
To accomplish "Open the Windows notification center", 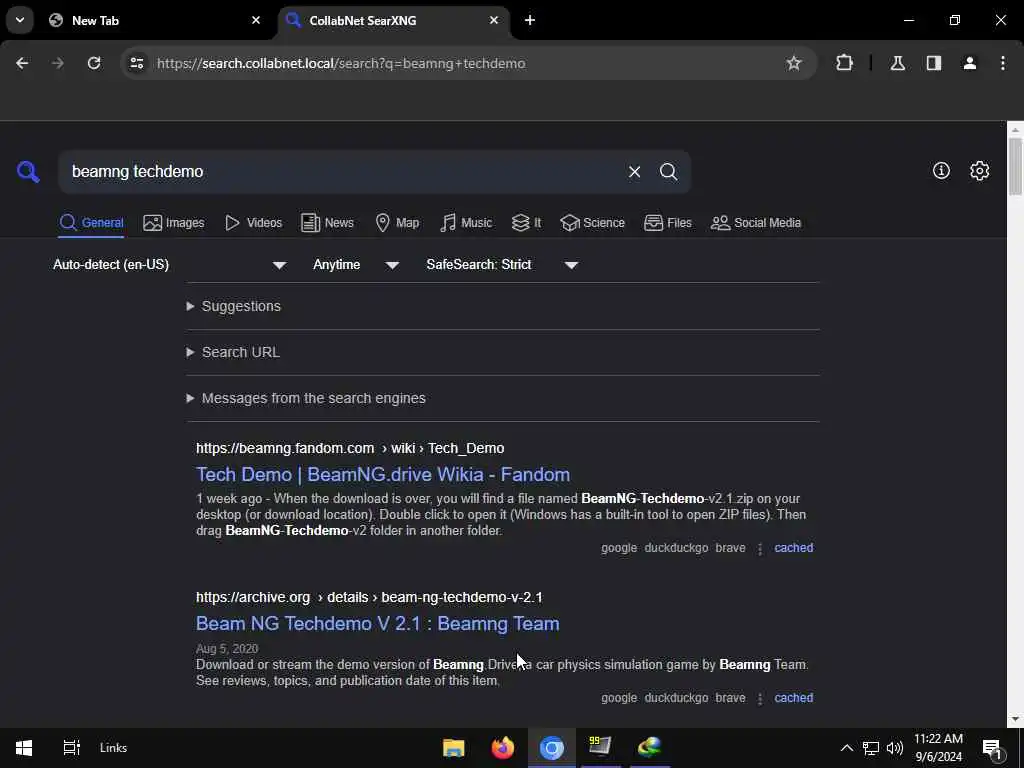I will point(991,748).
